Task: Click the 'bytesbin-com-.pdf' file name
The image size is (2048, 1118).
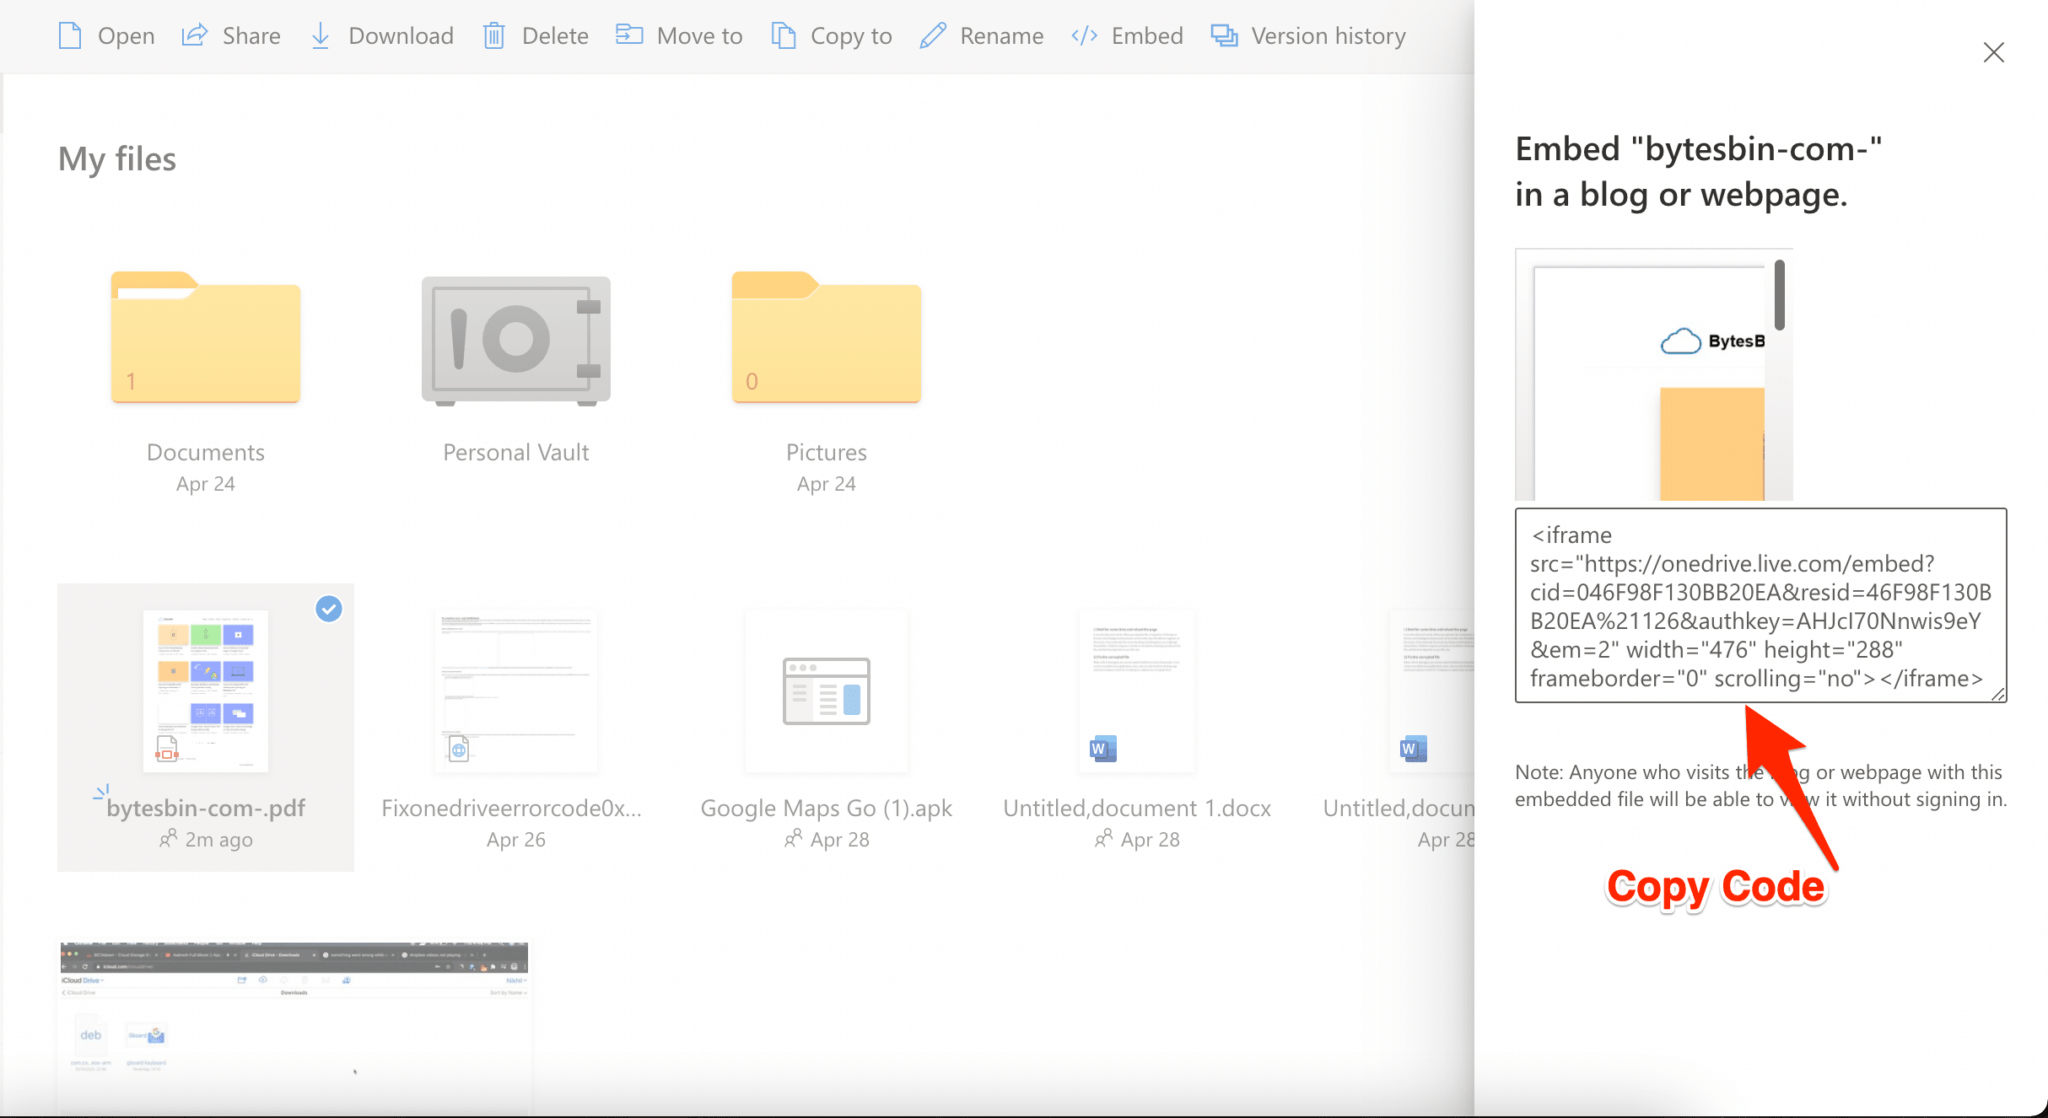Action: click(206, 808)
